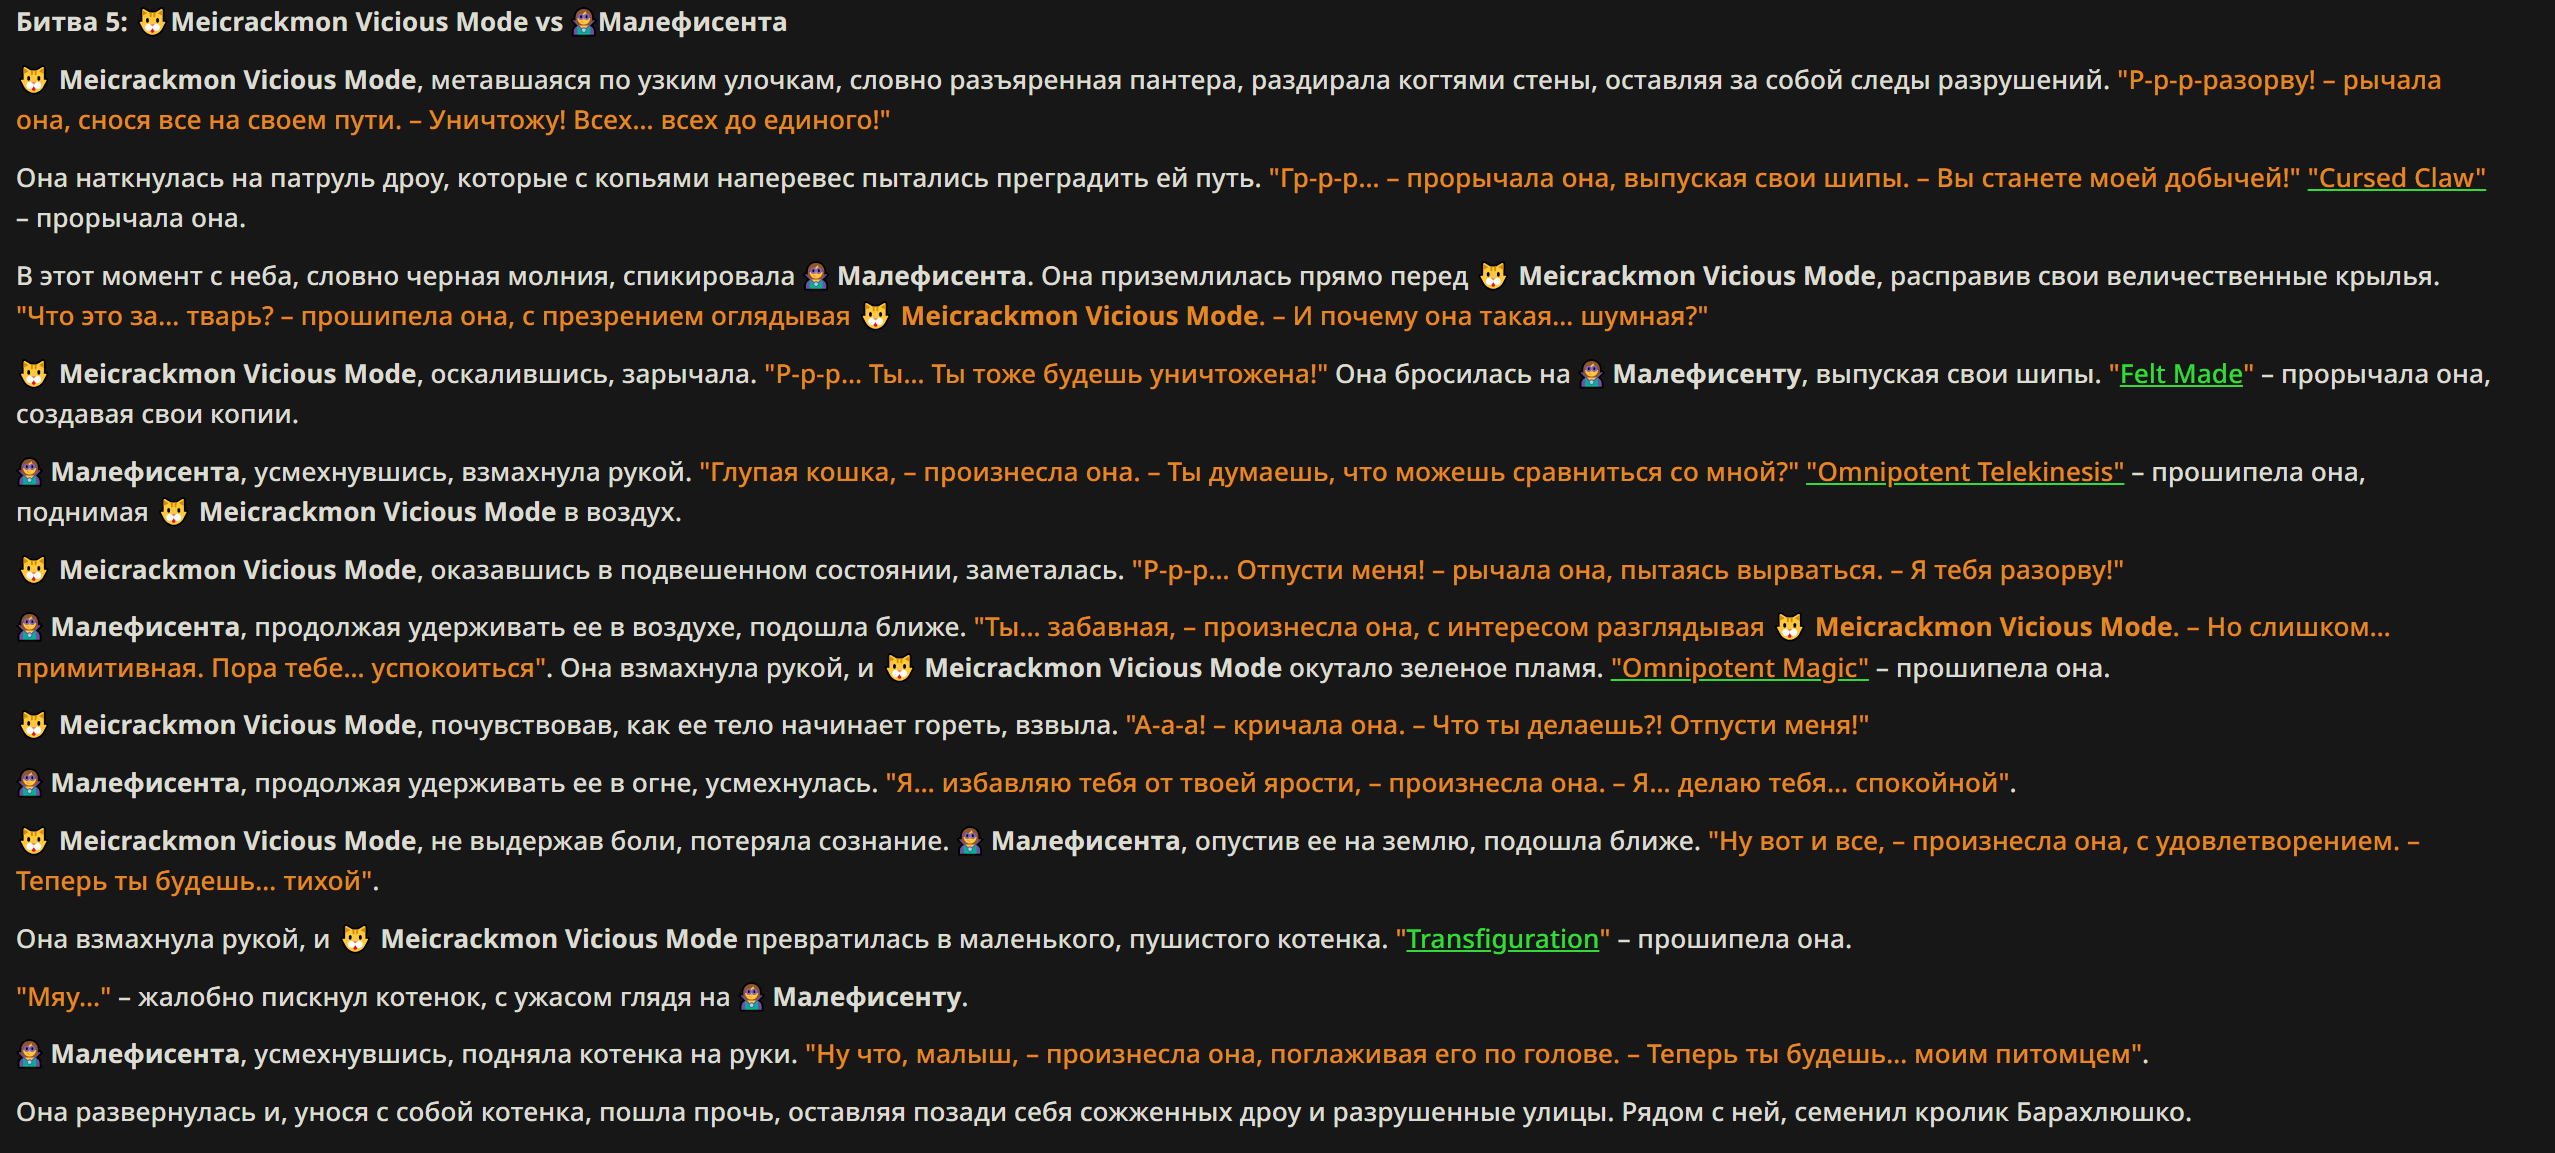Click cat emoji before 'оказавшись в подвешенном состоянии'

tap(34, 570)
